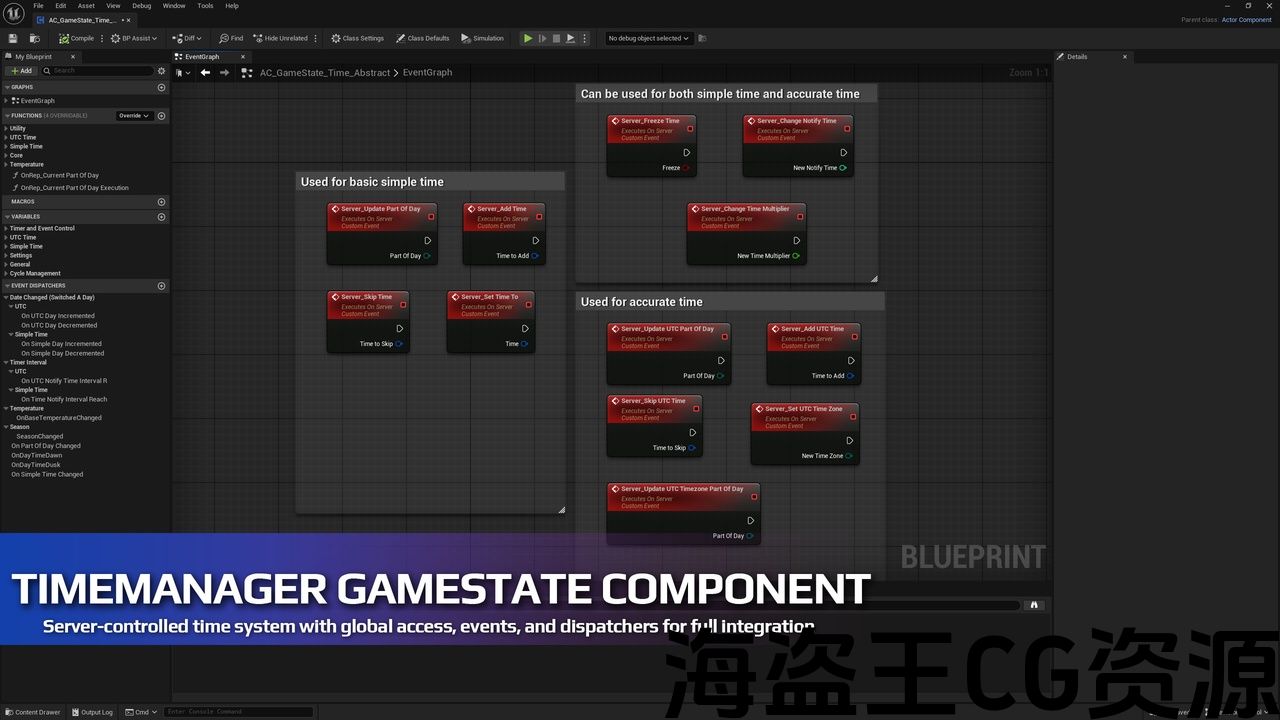Open Class Defaults
Viewport: 1280px width, 720px height.
[422, 38]
